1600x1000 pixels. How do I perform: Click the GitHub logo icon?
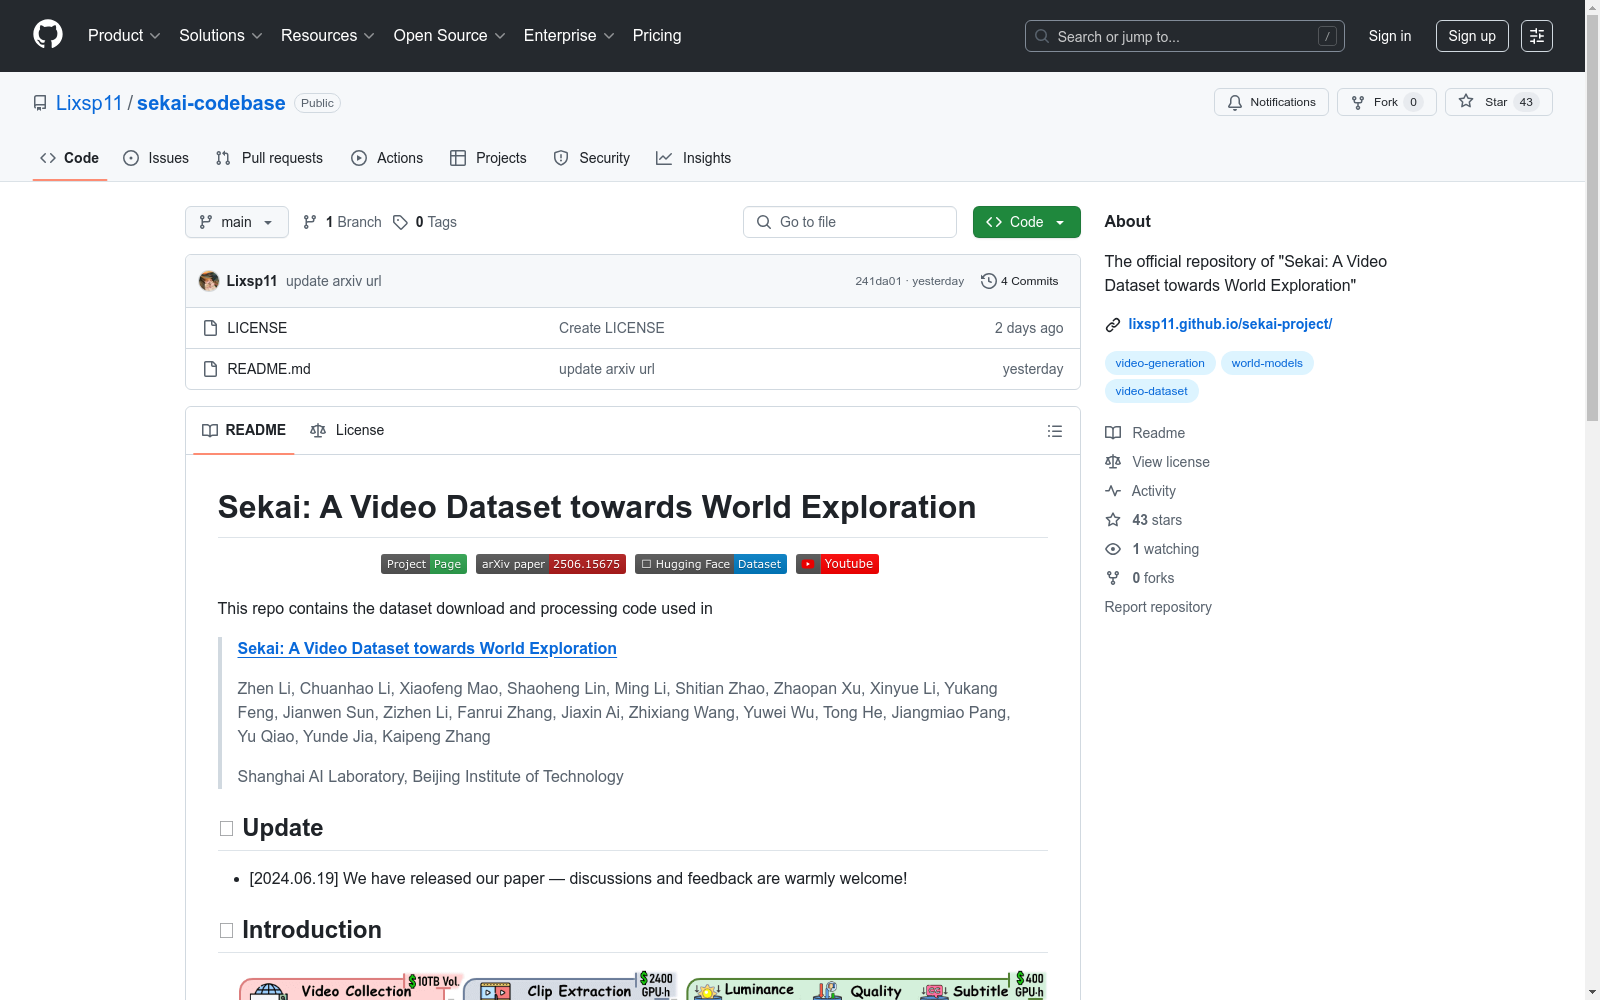click(47, 35)
